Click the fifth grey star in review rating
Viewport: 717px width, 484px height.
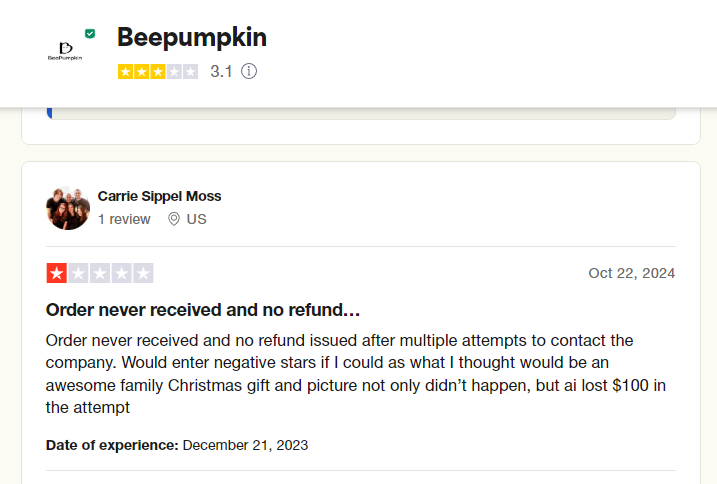(143, 273)
